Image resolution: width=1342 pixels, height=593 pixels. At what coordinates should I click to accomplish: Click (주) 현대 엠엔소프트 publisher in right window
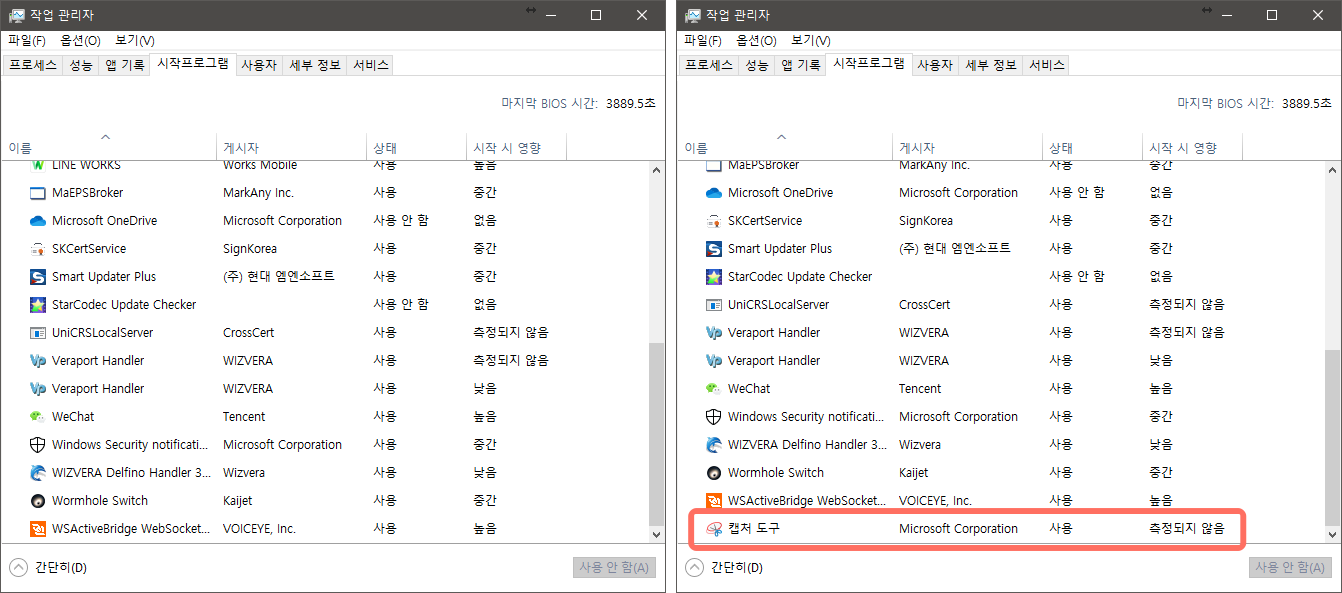pos(955,249)
